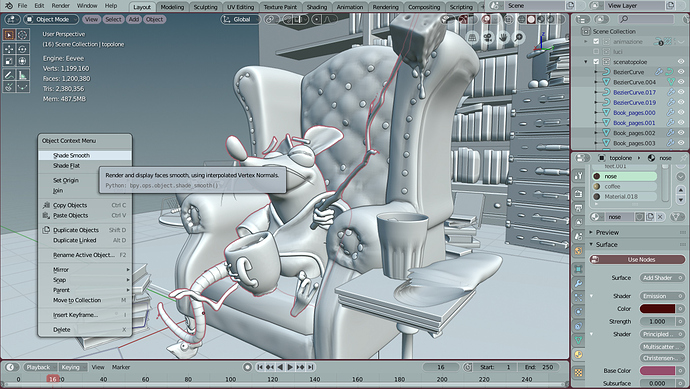Open the Texture checker properties tab

(x=579, y=373)
